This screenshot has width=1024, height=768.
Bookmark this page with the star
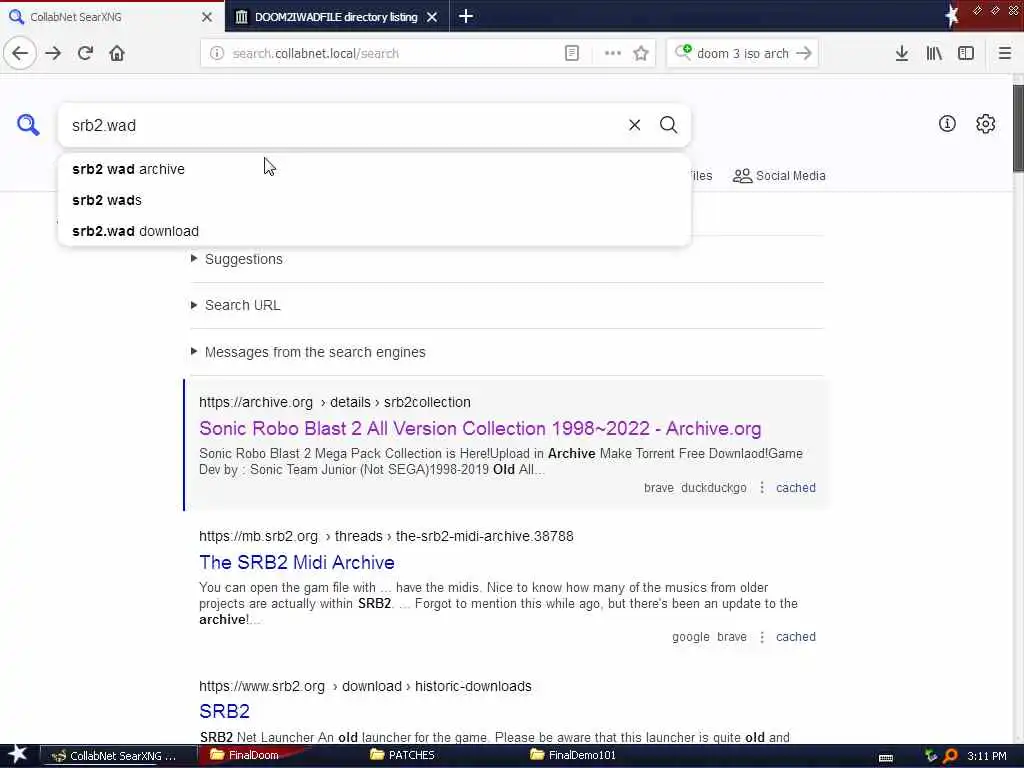641,54
